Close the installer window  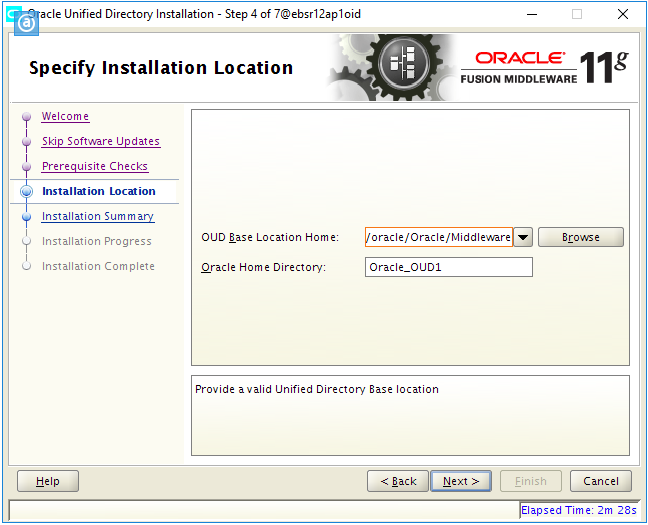(x=623, y=14)
